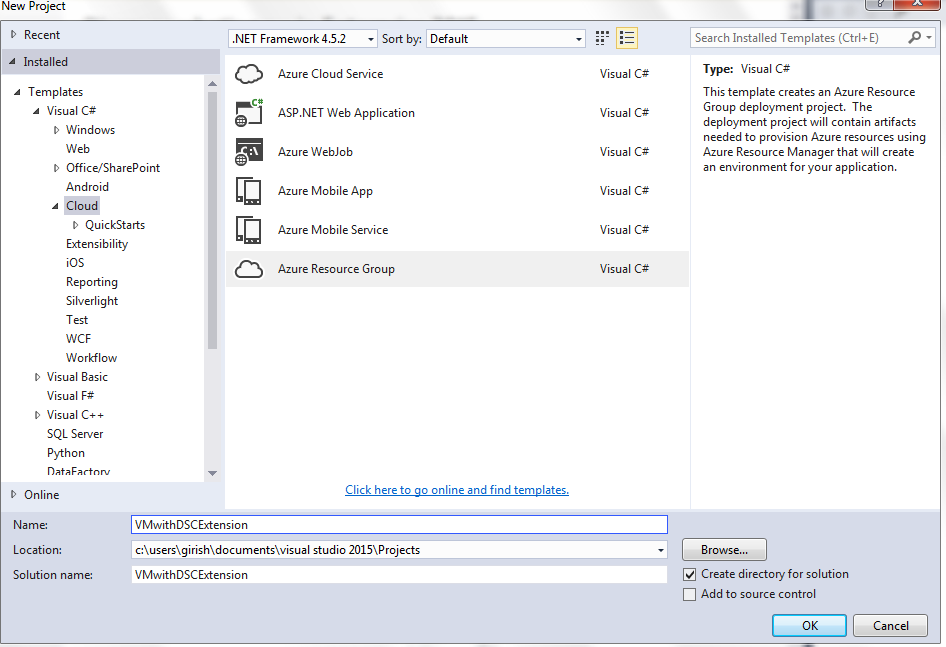The width and height of the screenshot is (946, 647).
Task: Click the search options dropdown arrow
Action: 929,37
